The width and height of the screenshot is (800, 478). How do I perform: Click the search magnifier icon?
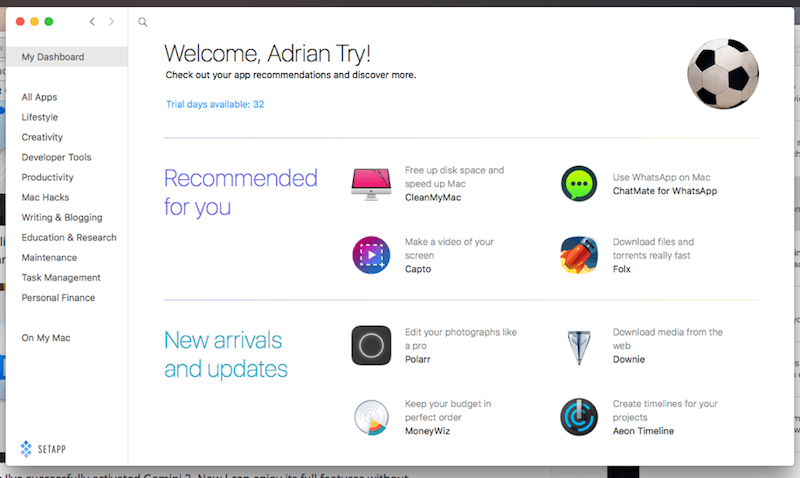tap(143, 22)
